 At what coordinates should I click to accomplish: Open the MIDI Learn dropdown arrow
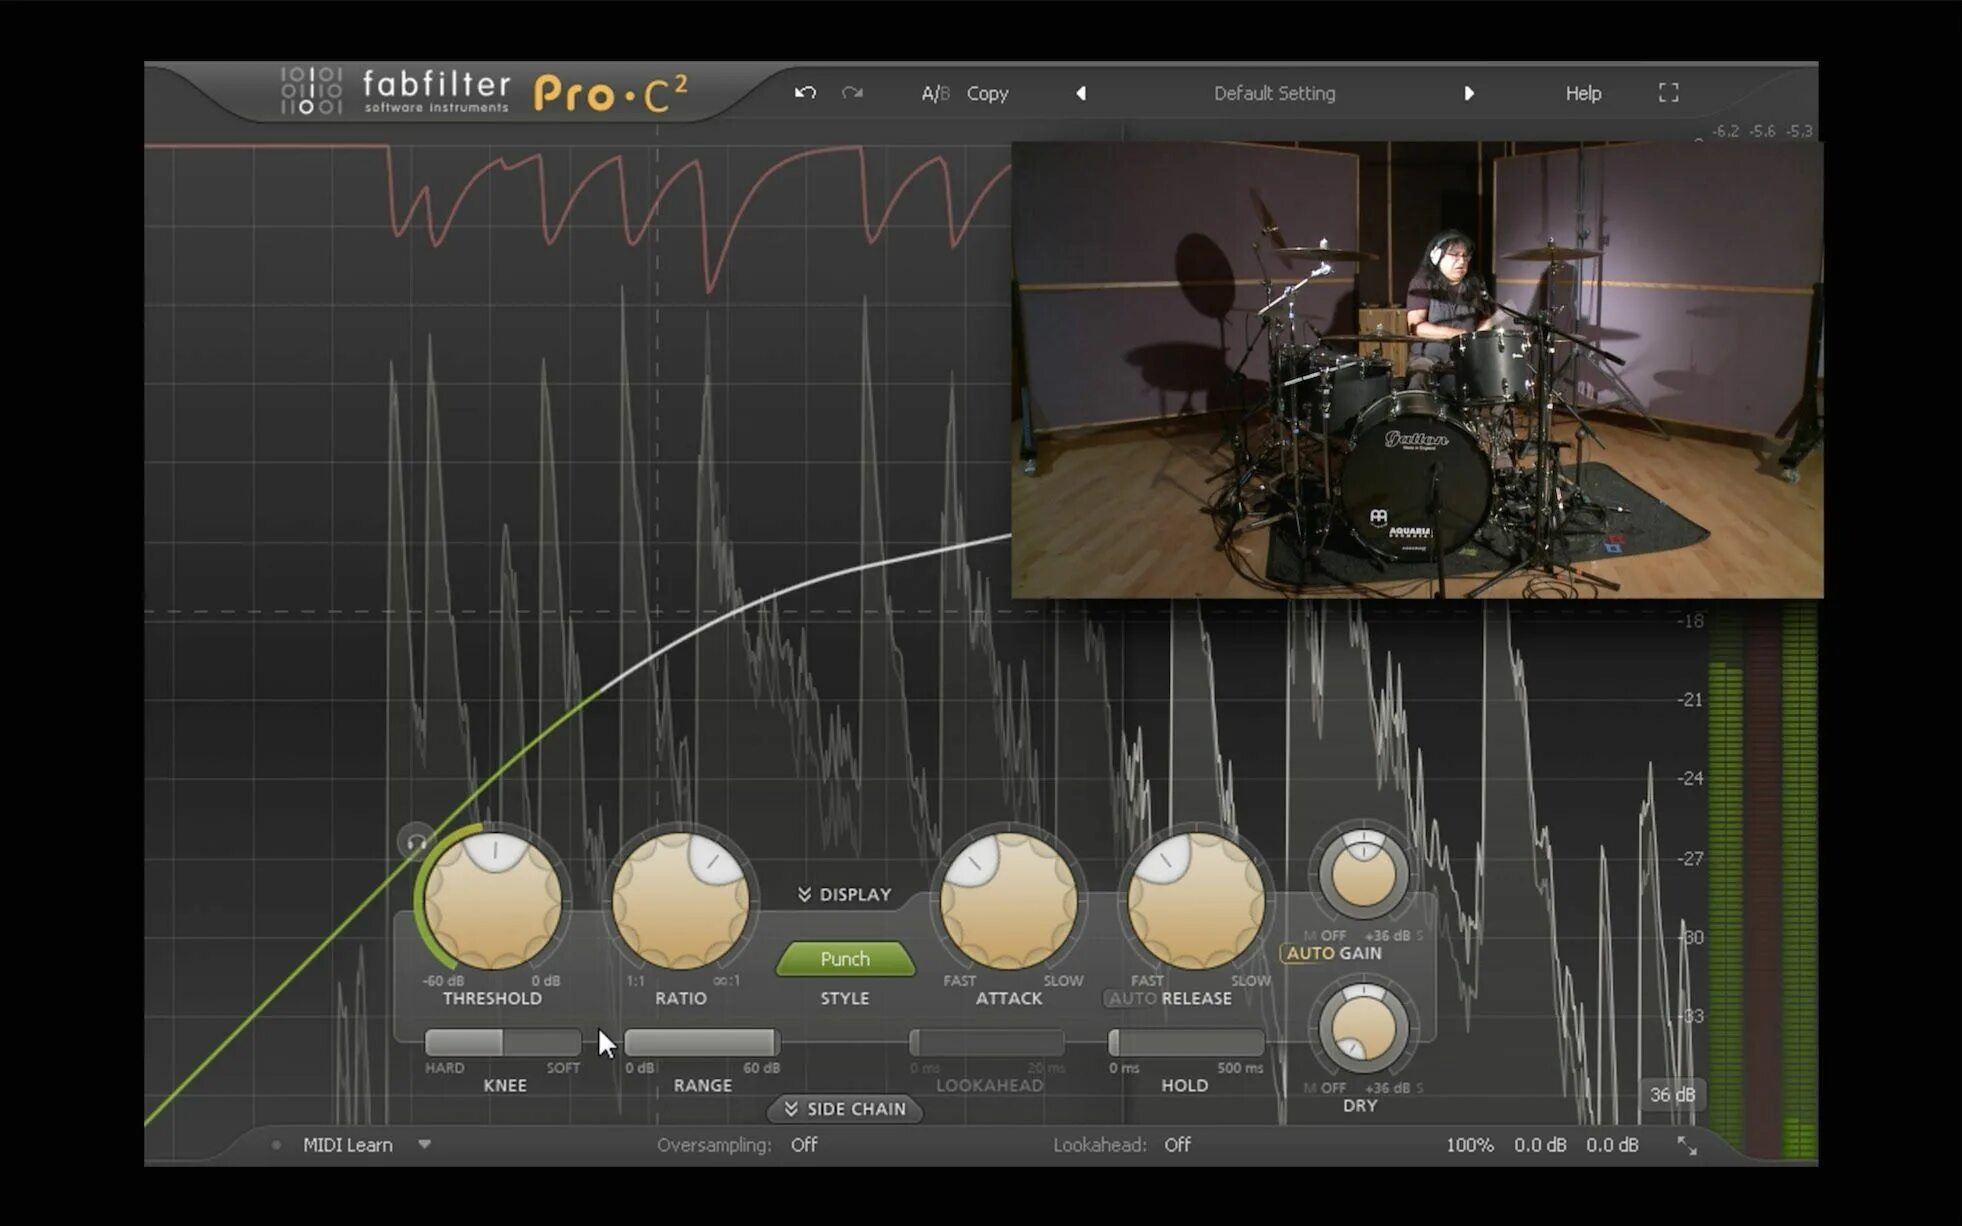(425, 1144)
